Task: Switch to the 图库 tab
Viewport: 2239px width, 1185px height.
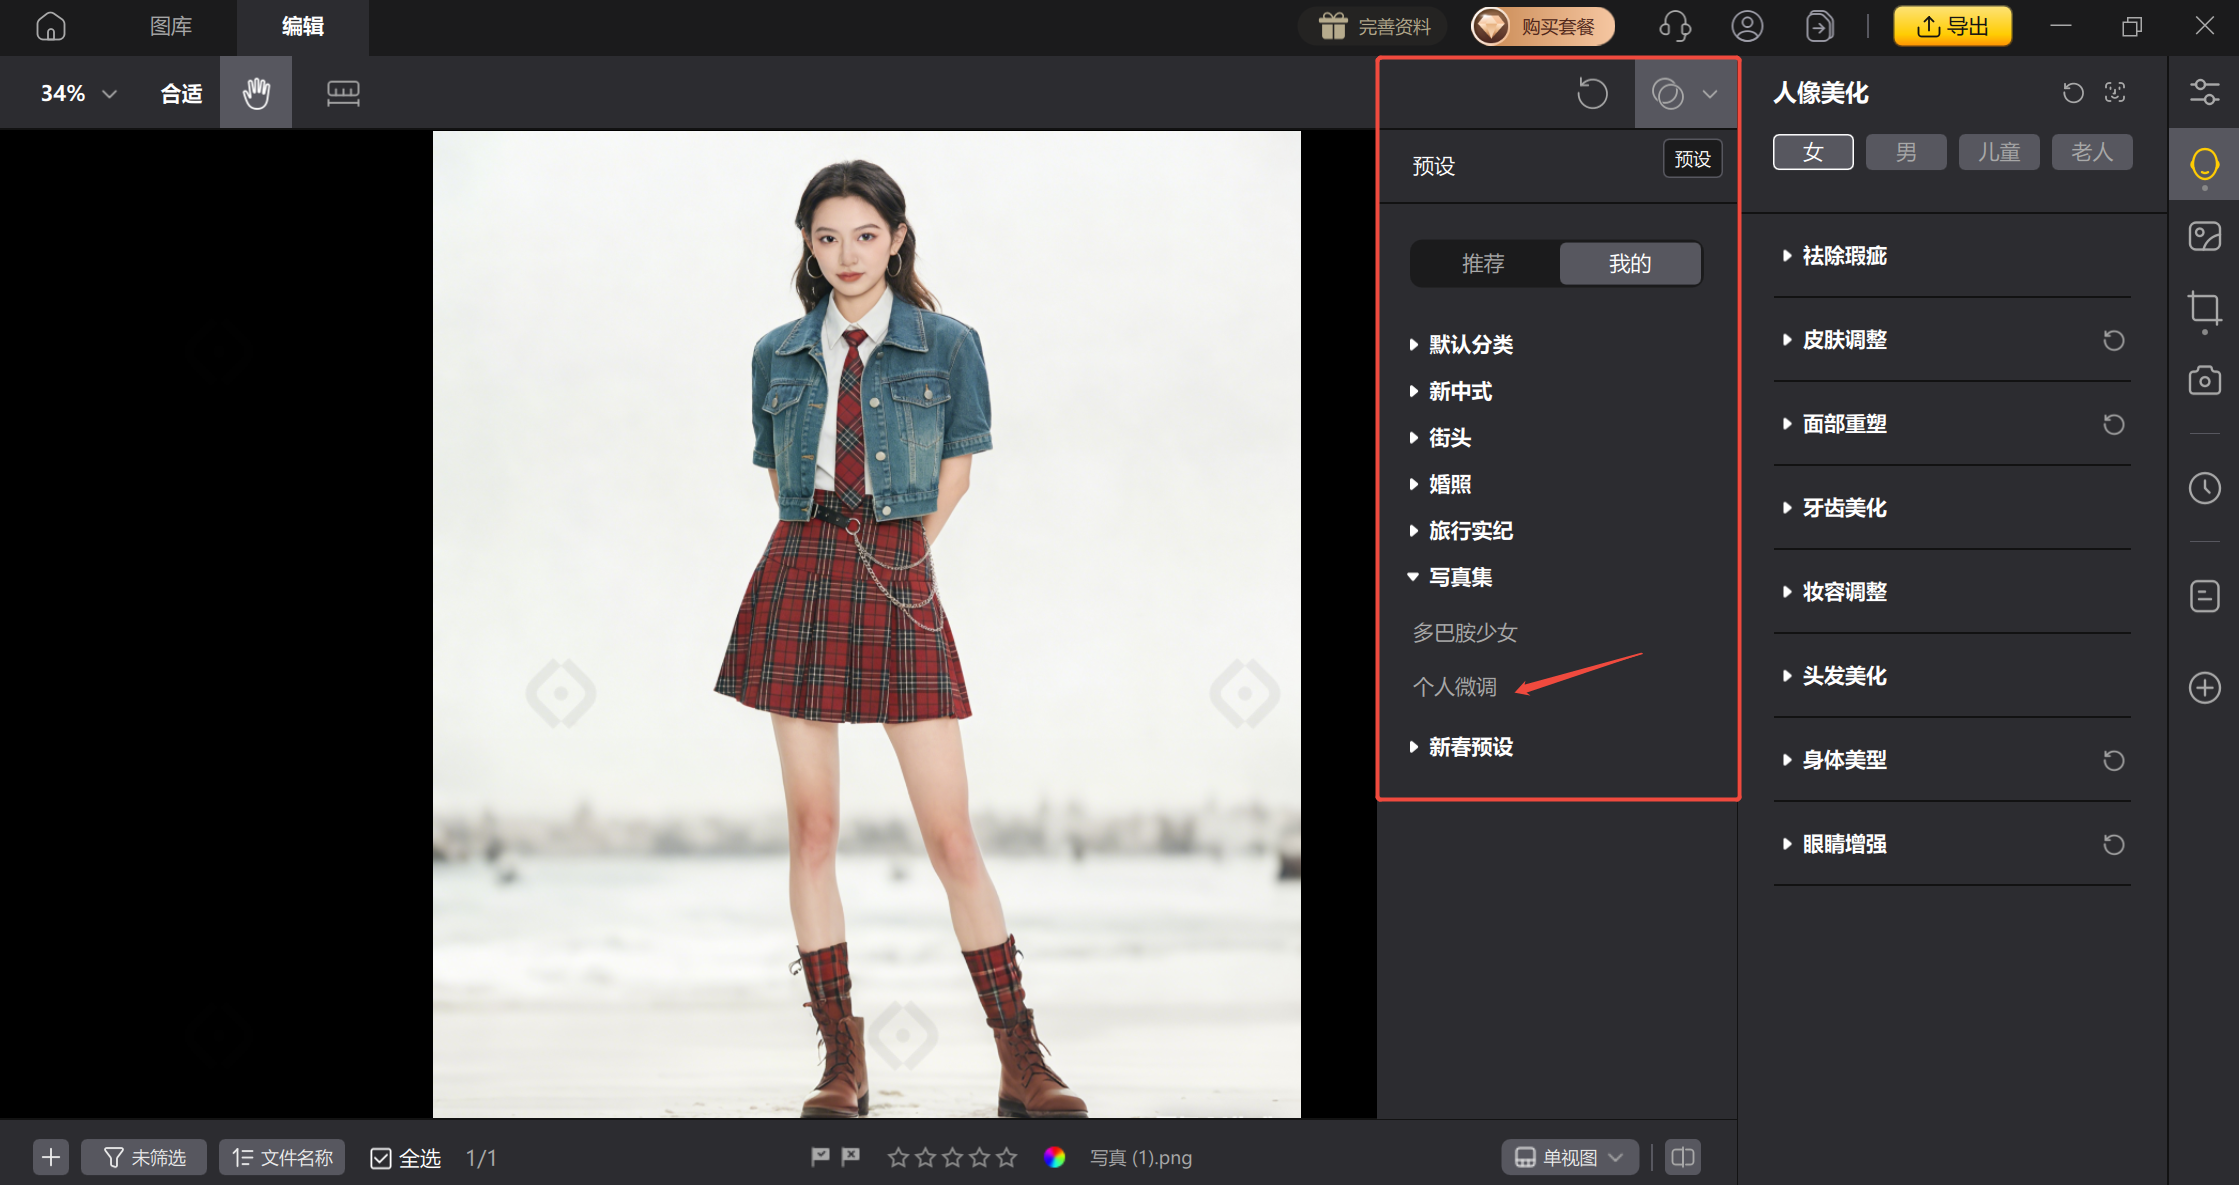Action: pyautogui.click(x=171, y=26)
